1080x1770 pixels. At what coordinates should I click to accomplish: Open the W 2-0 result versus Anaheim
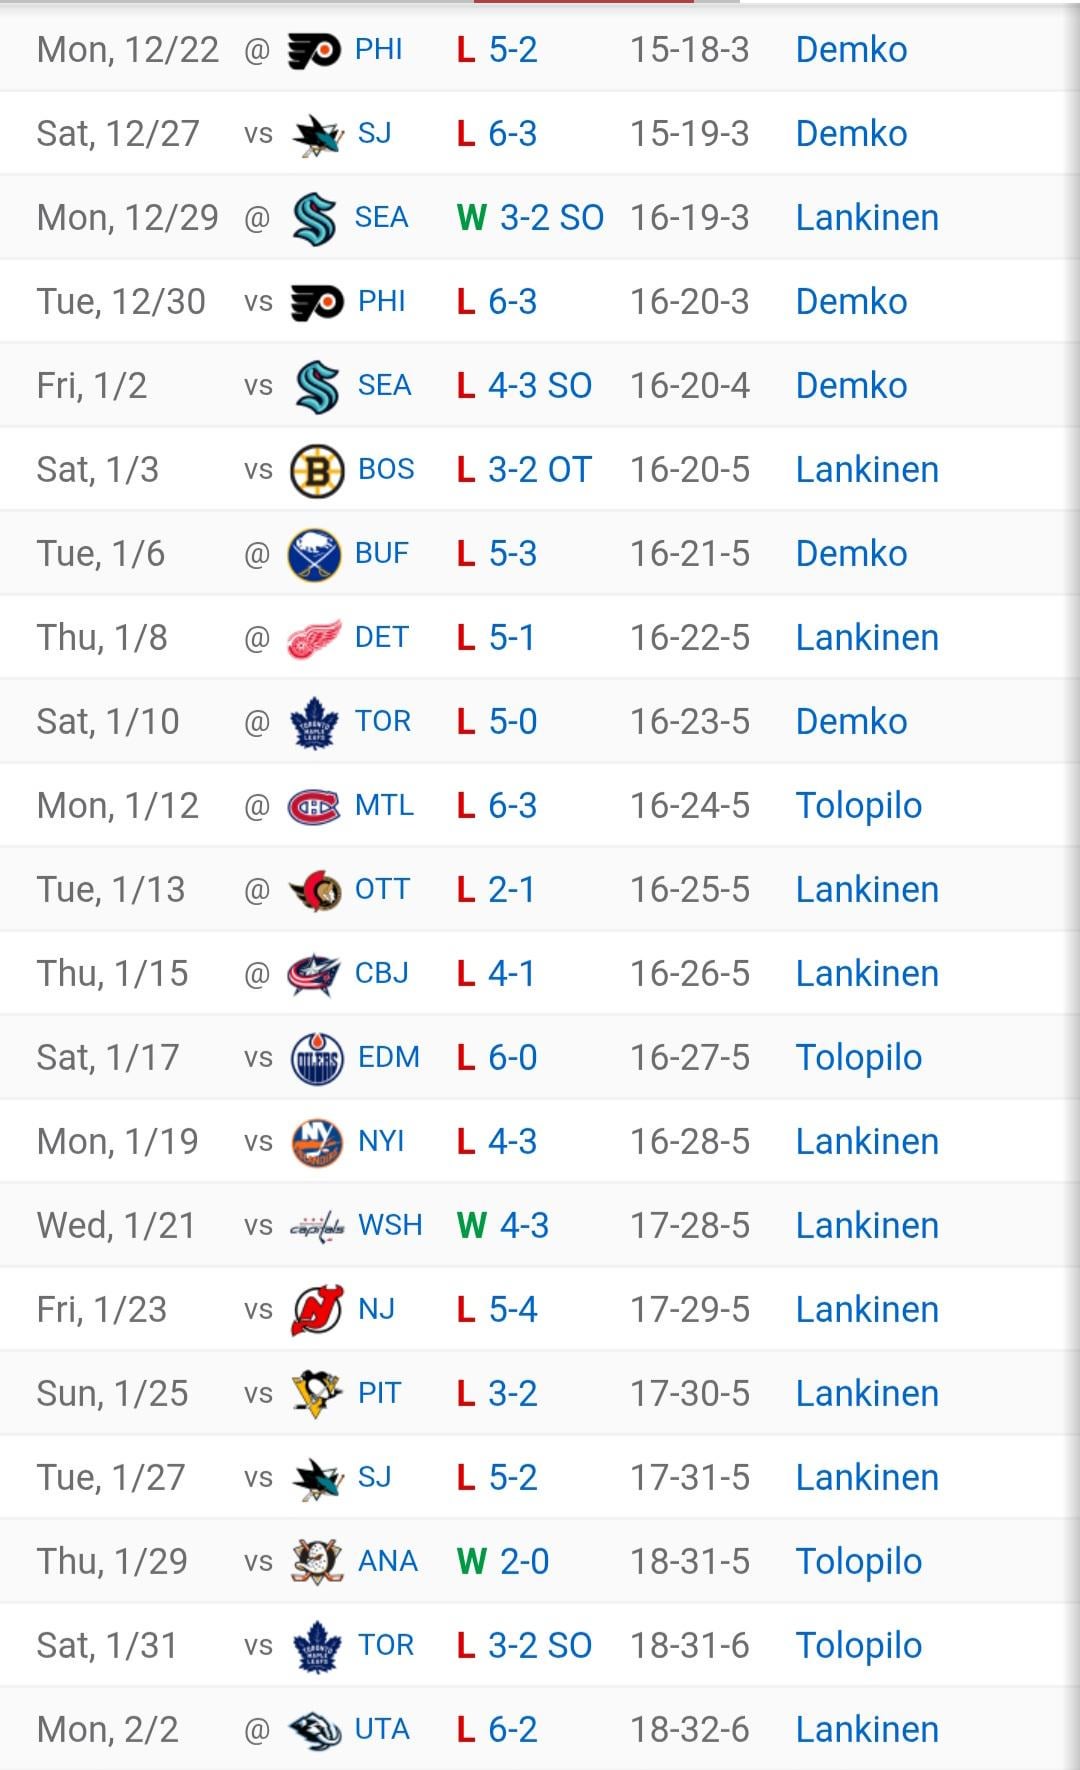pyautogui.click(x=503, y=1562)
